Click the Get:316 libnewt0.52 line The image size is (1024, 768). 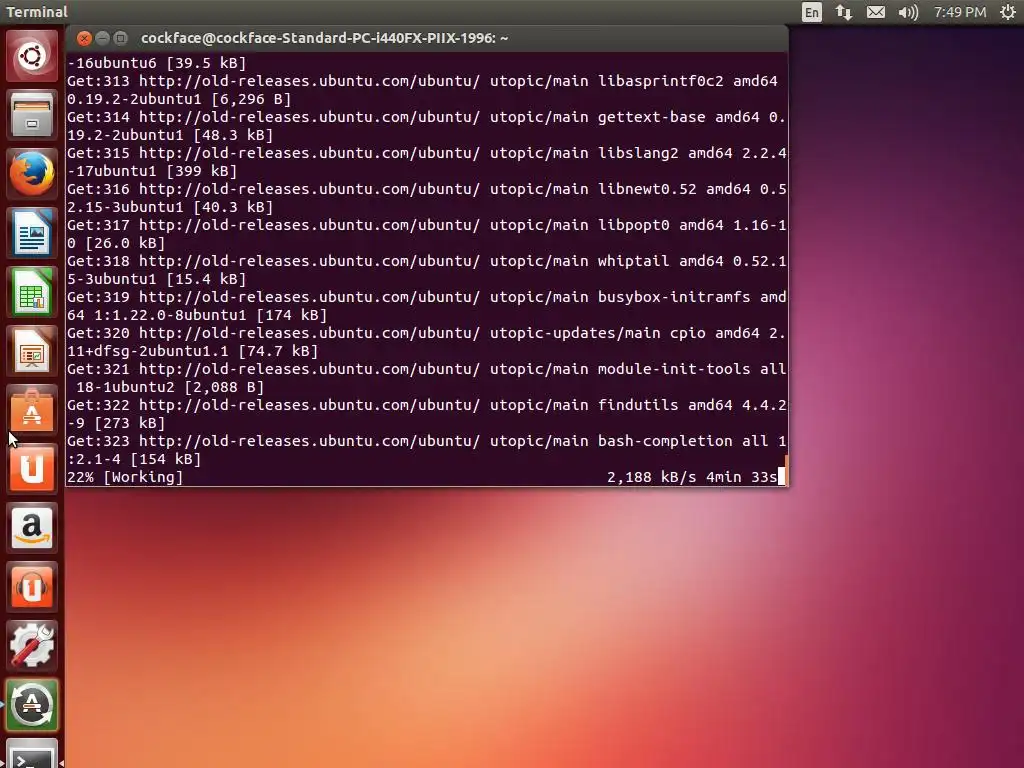426,189
